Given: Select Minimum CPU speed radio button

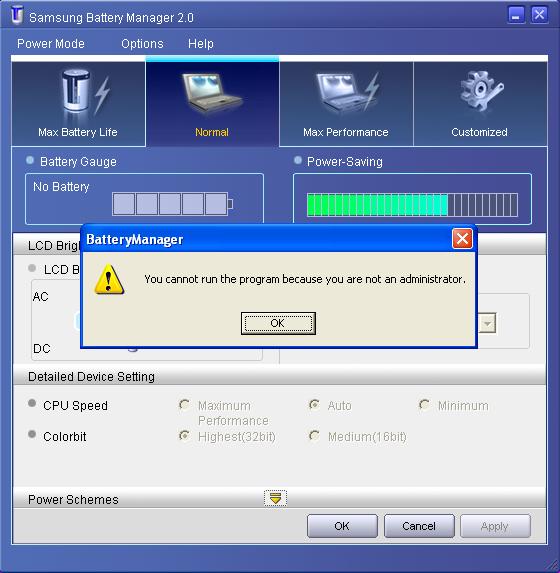Looking at the screenshot, I should point(424,405).
